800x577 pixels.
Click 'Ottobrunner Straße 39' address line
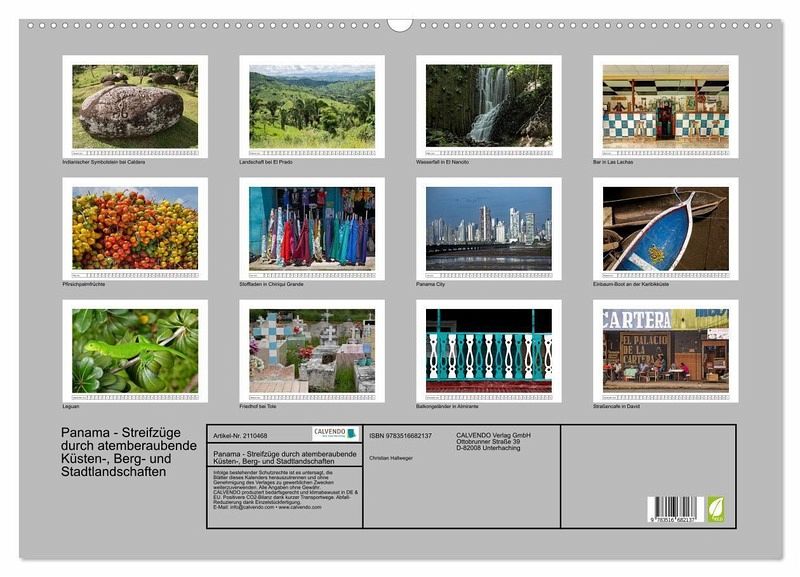click(488, 441)
